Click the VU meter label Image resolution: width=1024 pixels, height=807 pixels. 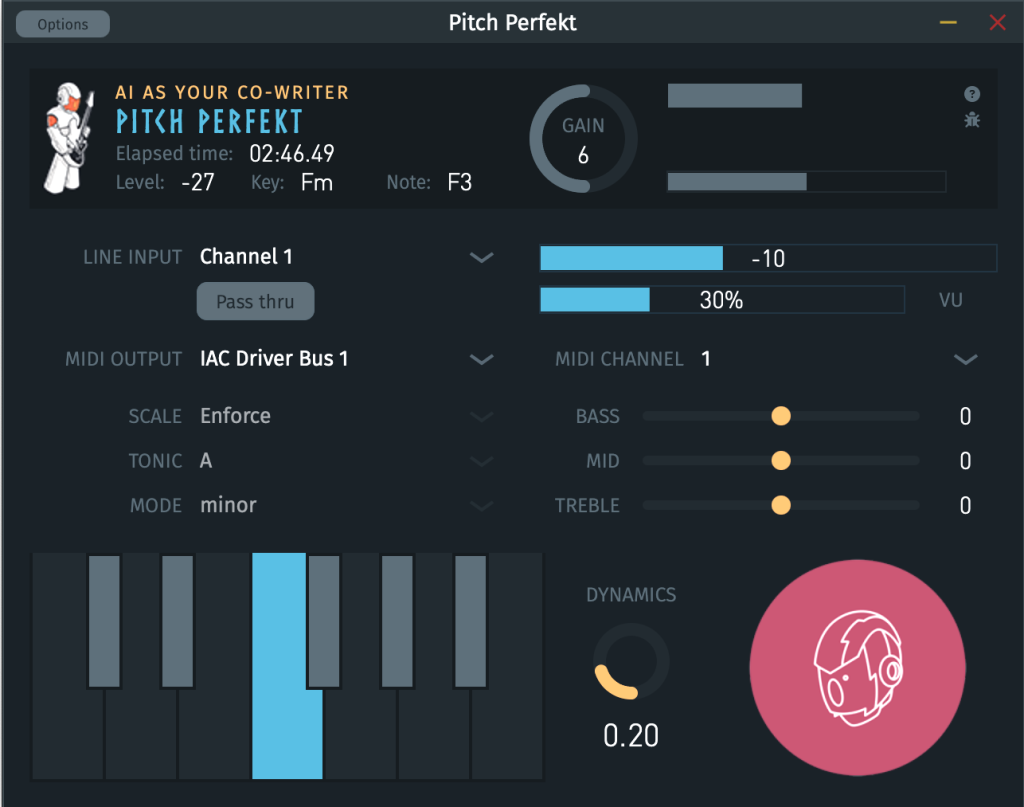[951, 300]
